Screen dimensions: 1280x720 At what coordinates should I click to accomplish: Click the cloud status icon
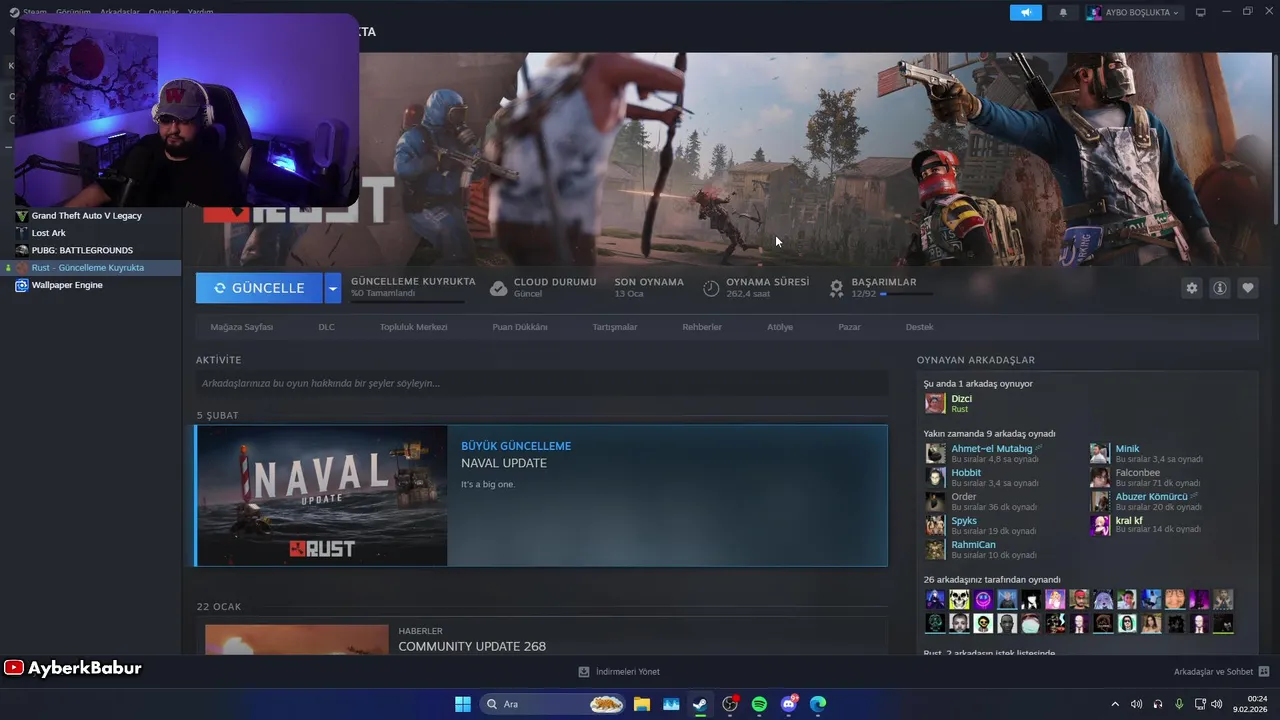coord(498,288)
